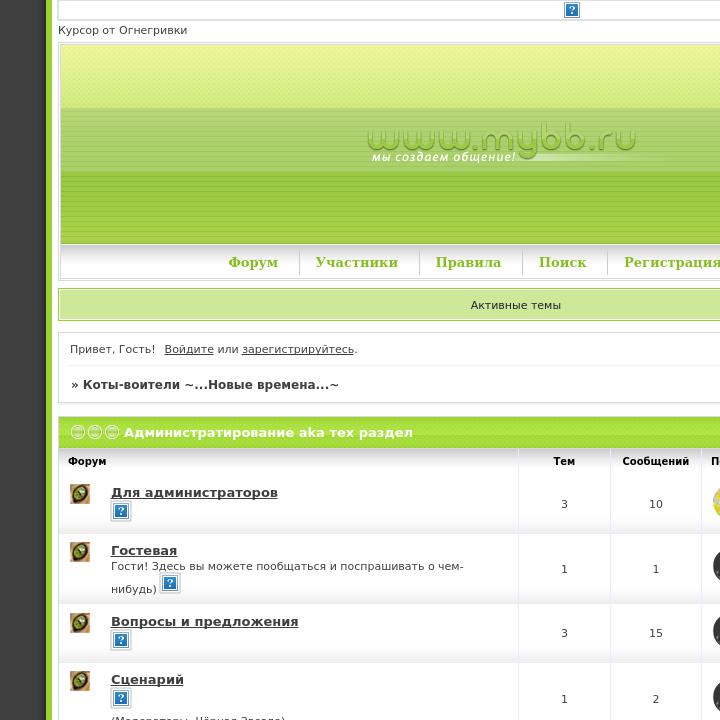Click the Тем column header
720x720 pixels.
[564, 461]
